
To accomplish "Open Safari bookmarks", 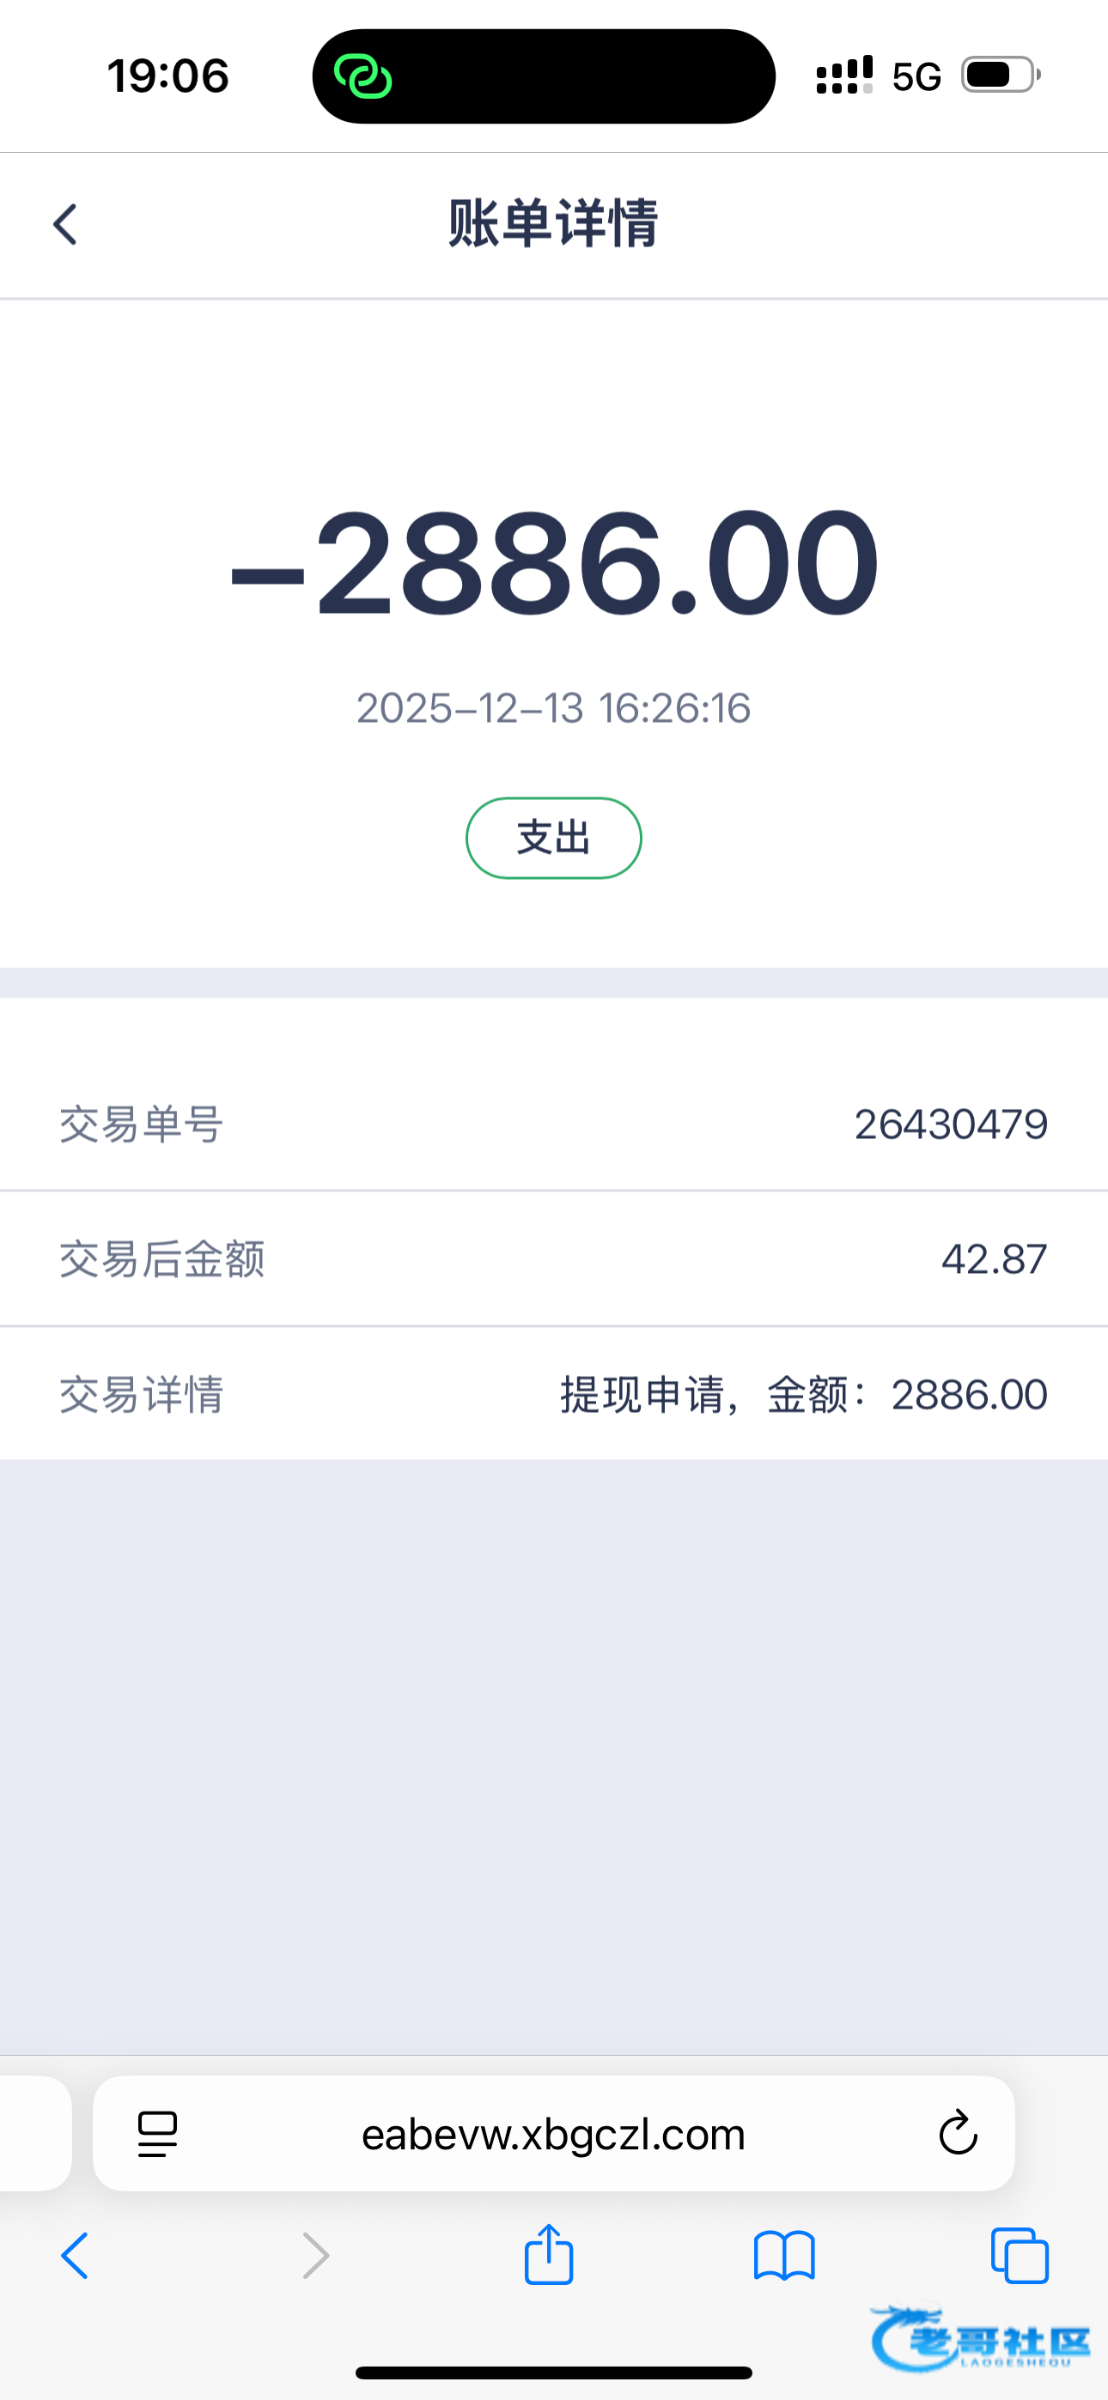I will (x=784, y=2256).
